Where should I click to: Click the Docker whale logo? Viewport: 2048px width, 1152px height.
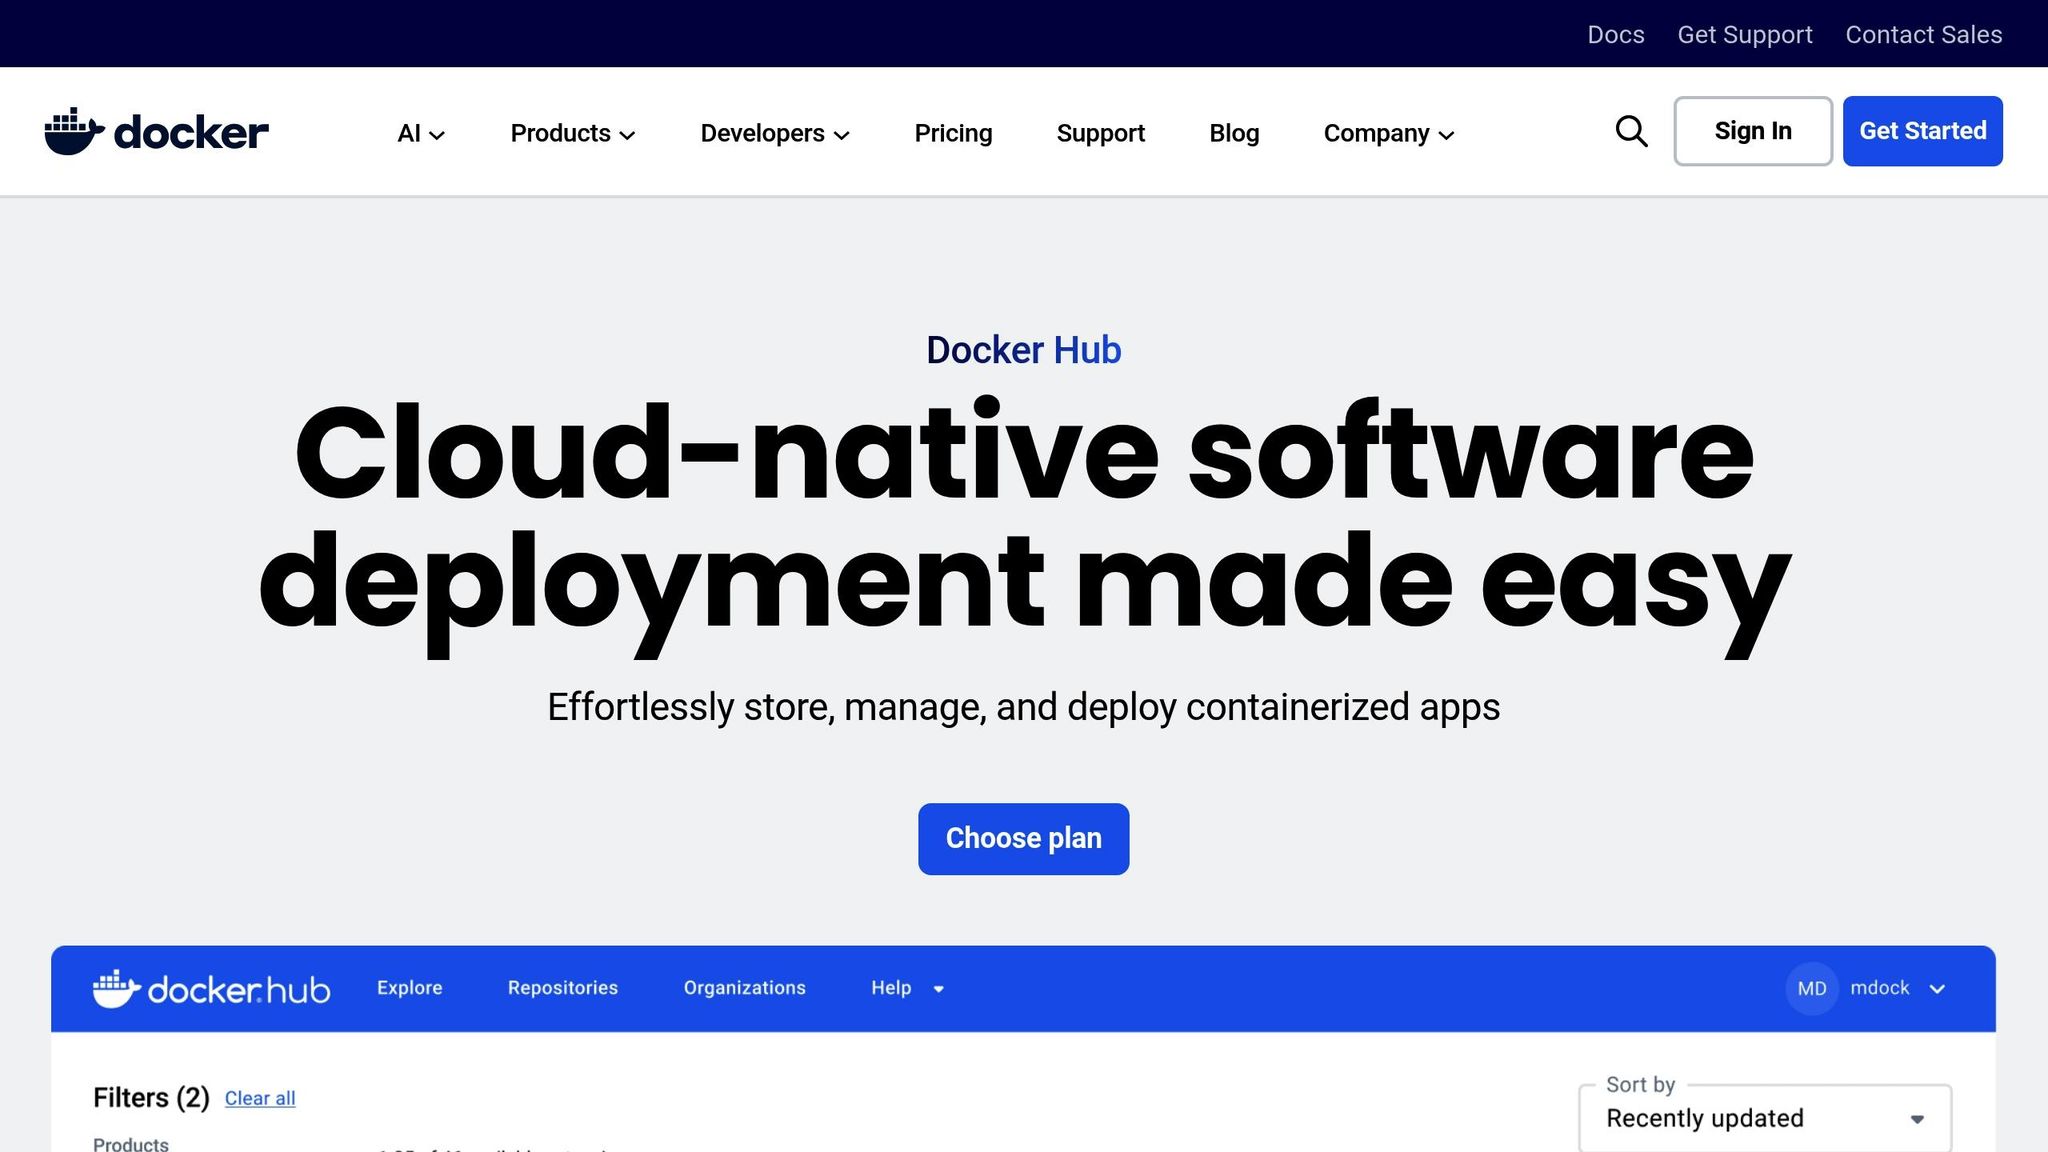click(x=156, y=132)
